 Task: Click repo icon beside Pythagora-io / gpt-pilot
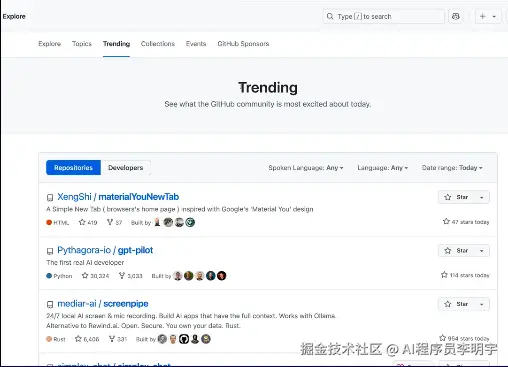(x=50, y=251)
